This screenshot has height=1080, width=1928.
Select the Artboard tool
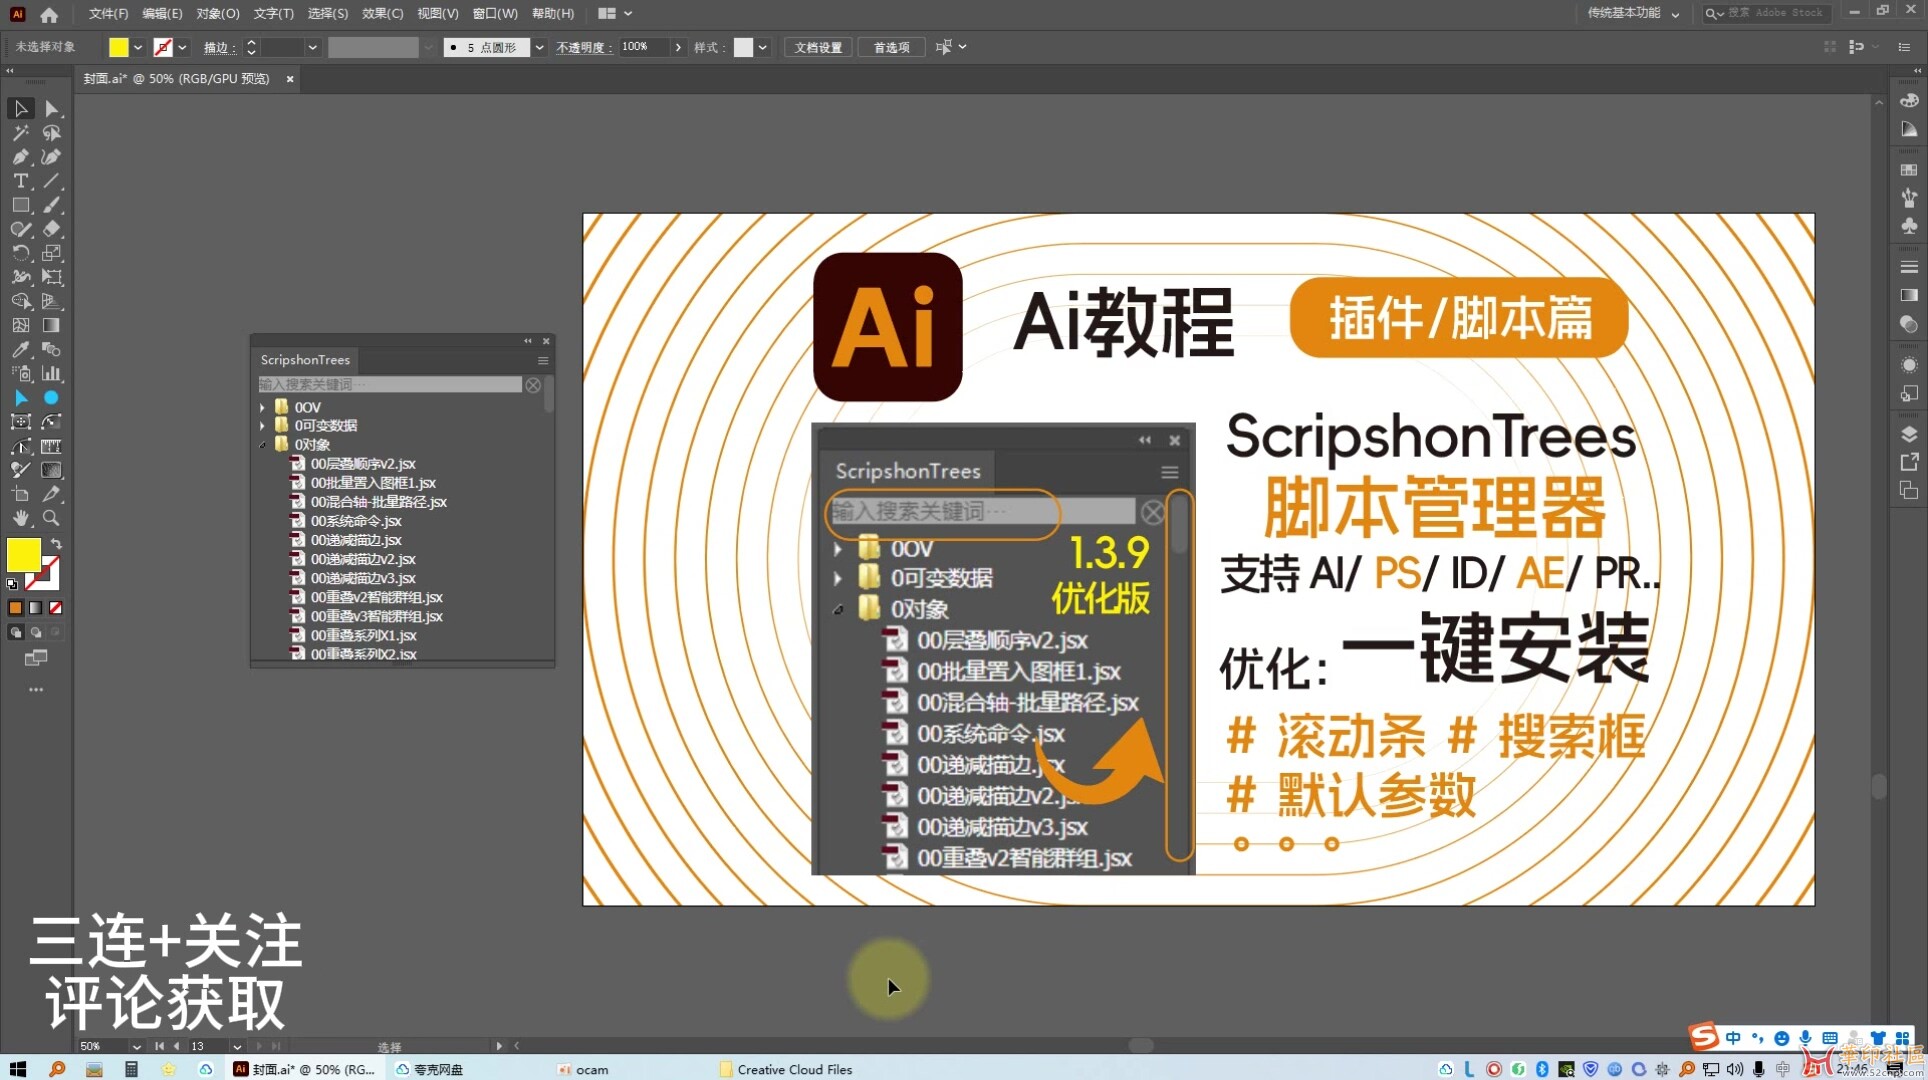click(x=20, y=494)
